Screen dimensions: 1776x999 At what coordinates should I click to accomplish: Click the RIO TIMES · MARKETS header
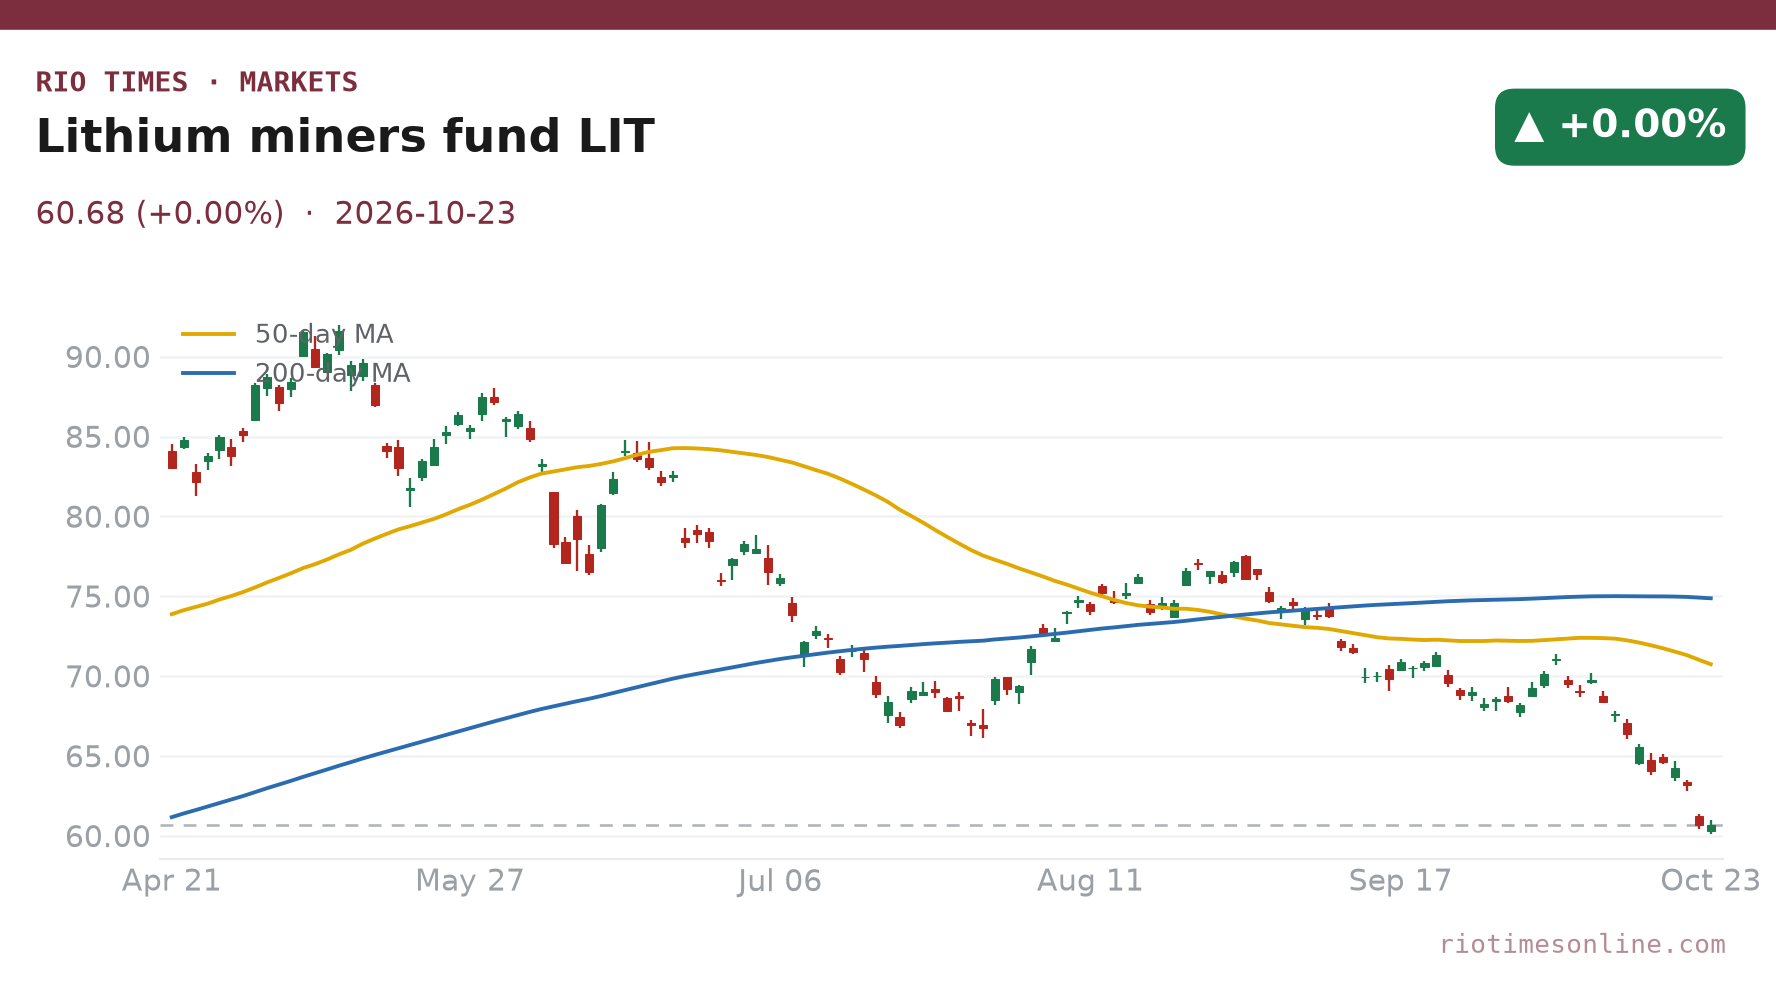click(197, 82)
